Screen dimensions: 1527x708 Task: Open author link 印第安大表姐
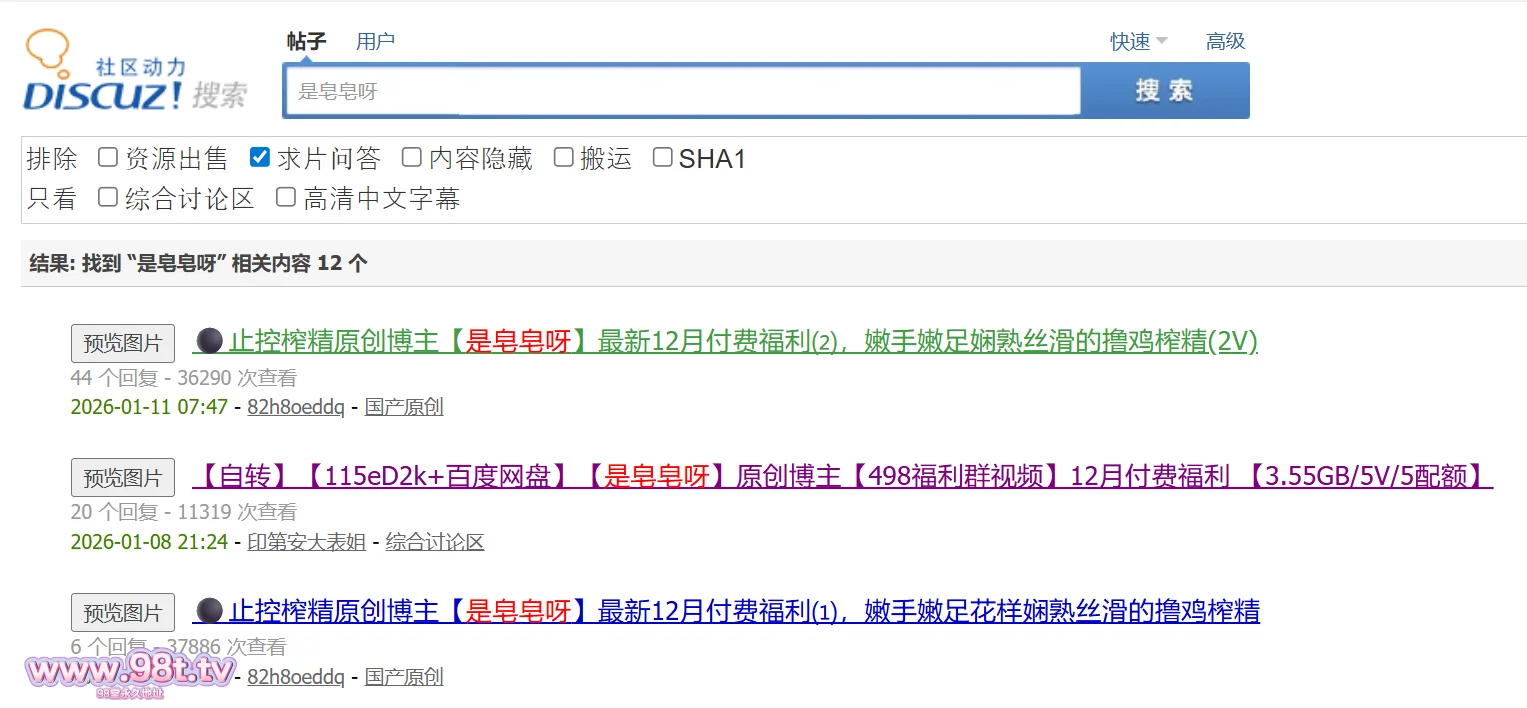coord(306,542)
